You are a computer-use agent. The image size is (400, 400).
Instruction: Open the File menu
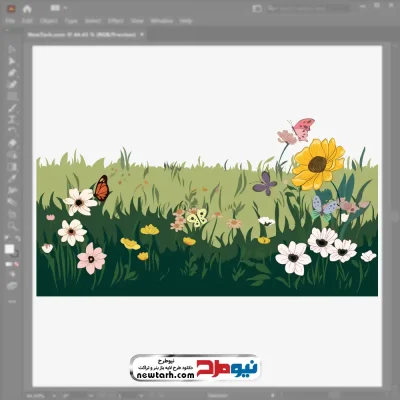[10, 21]
